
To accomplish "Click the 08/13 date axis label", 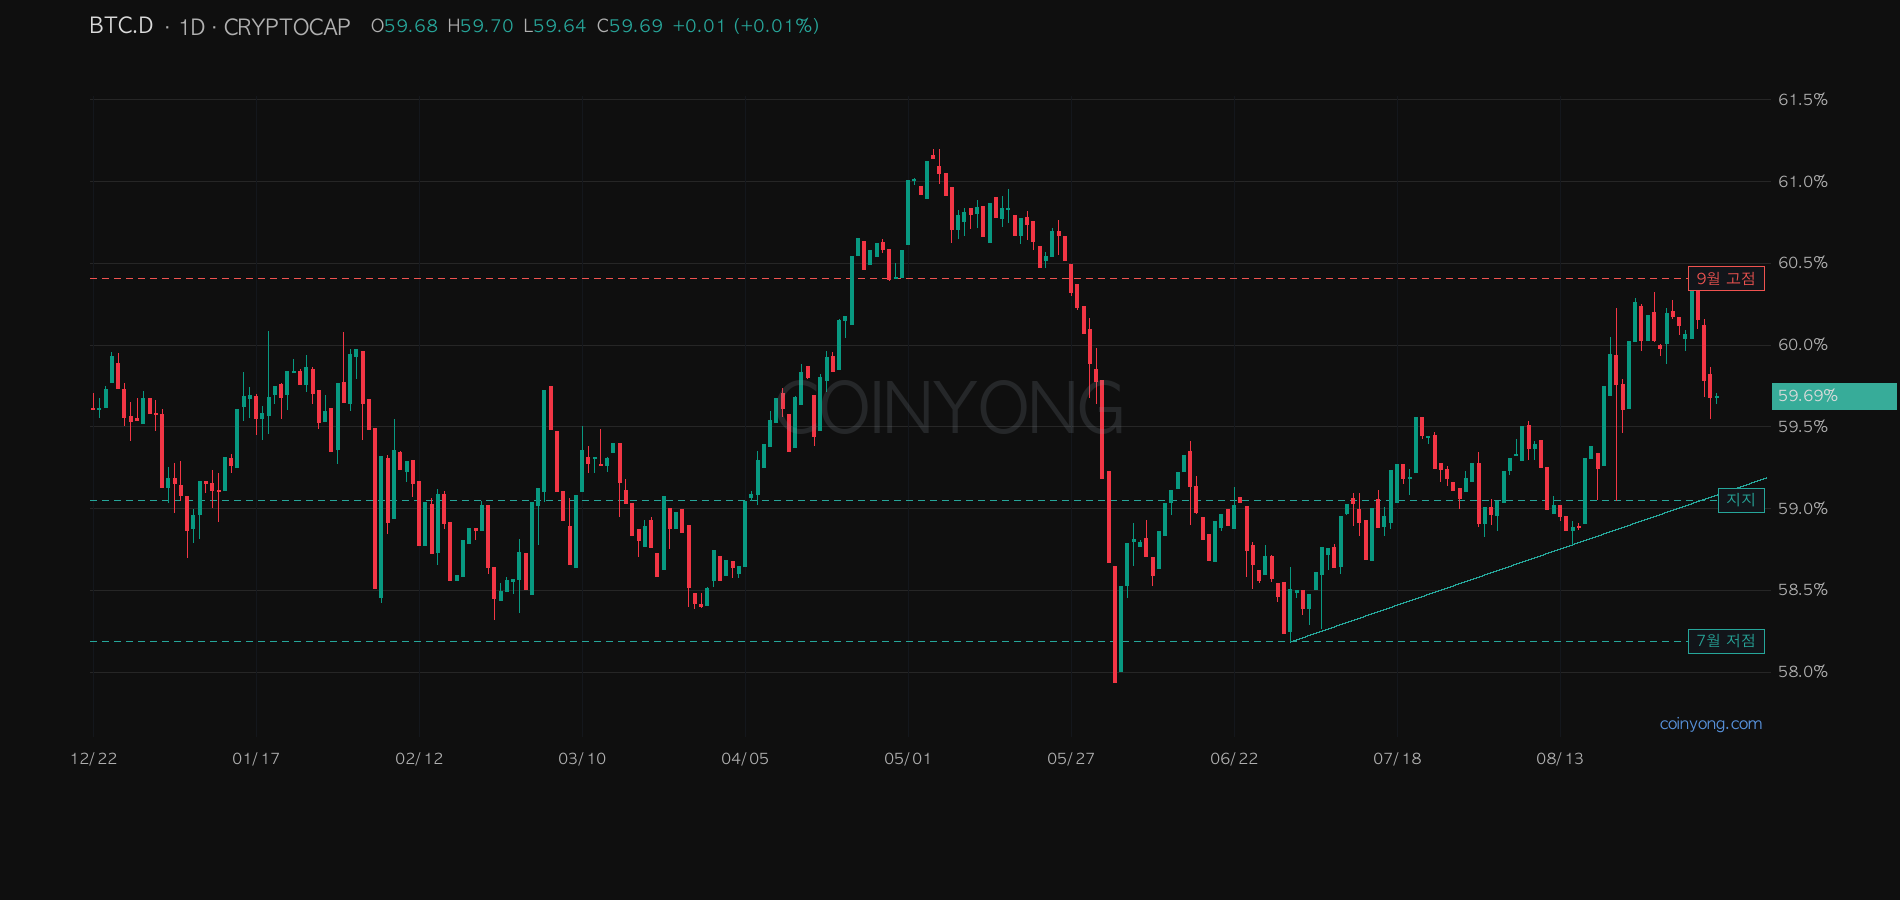I will [x=1560, y=759].
